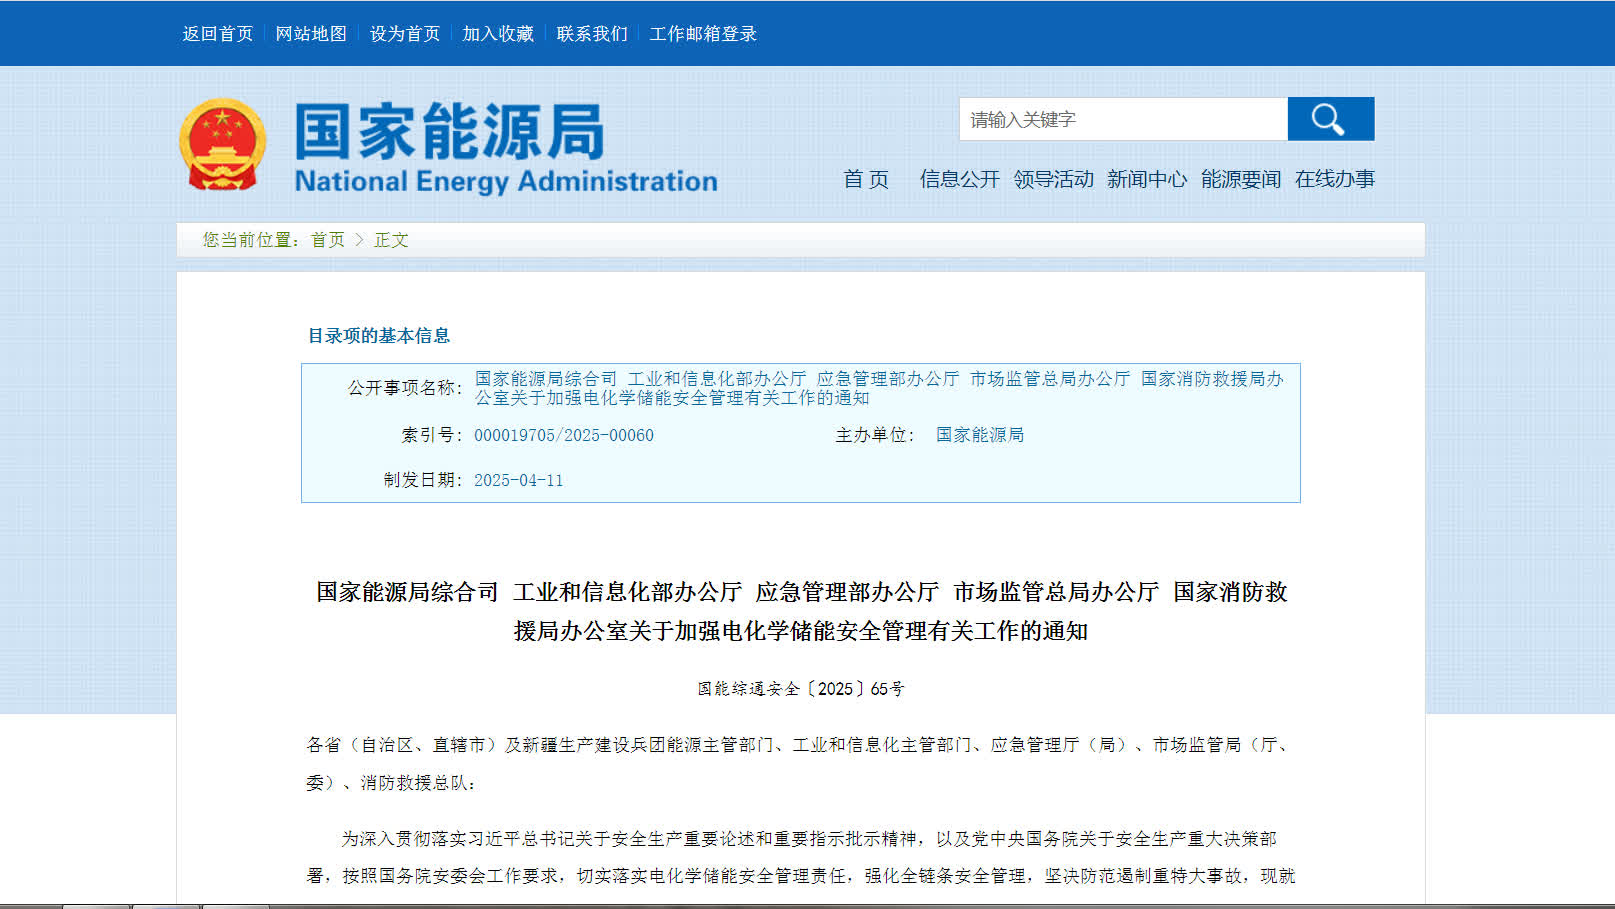Select 新闻中心 navigation item
The height and width of the screenshot is (909, 1615).
coord(1147,179)
